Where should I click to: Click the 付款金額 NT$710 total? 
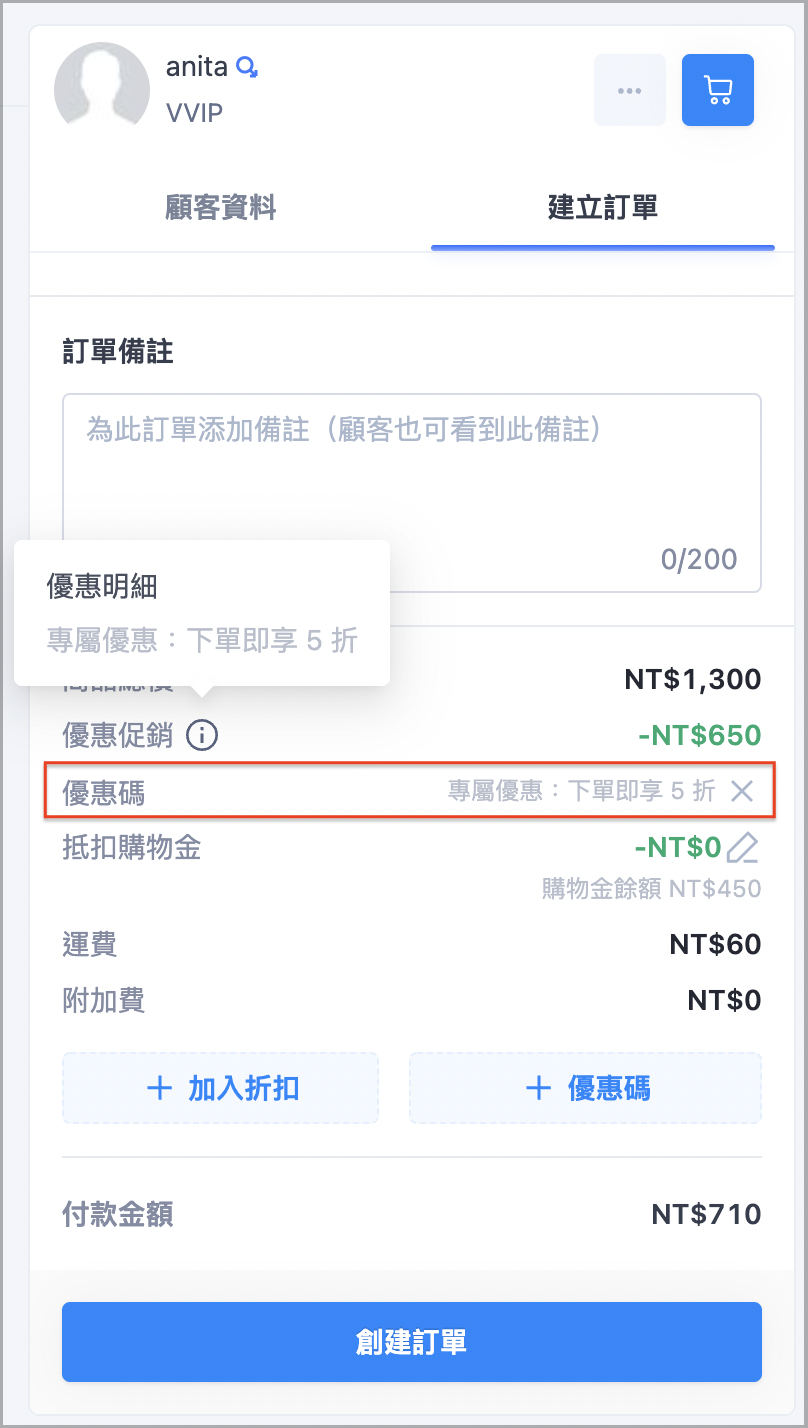point(706,1215)
